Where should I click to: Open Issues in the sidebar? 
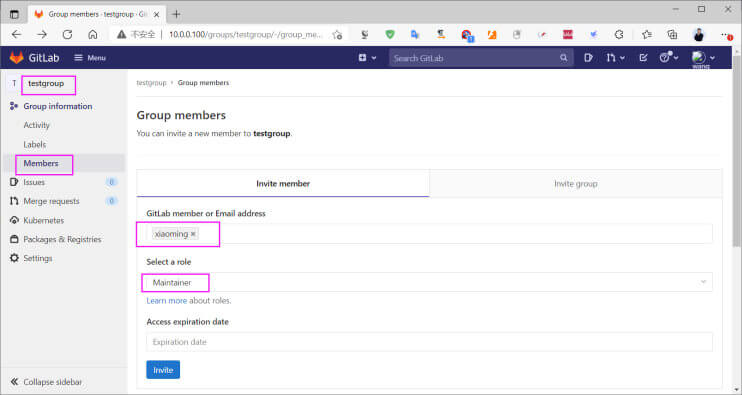point(34,182)
